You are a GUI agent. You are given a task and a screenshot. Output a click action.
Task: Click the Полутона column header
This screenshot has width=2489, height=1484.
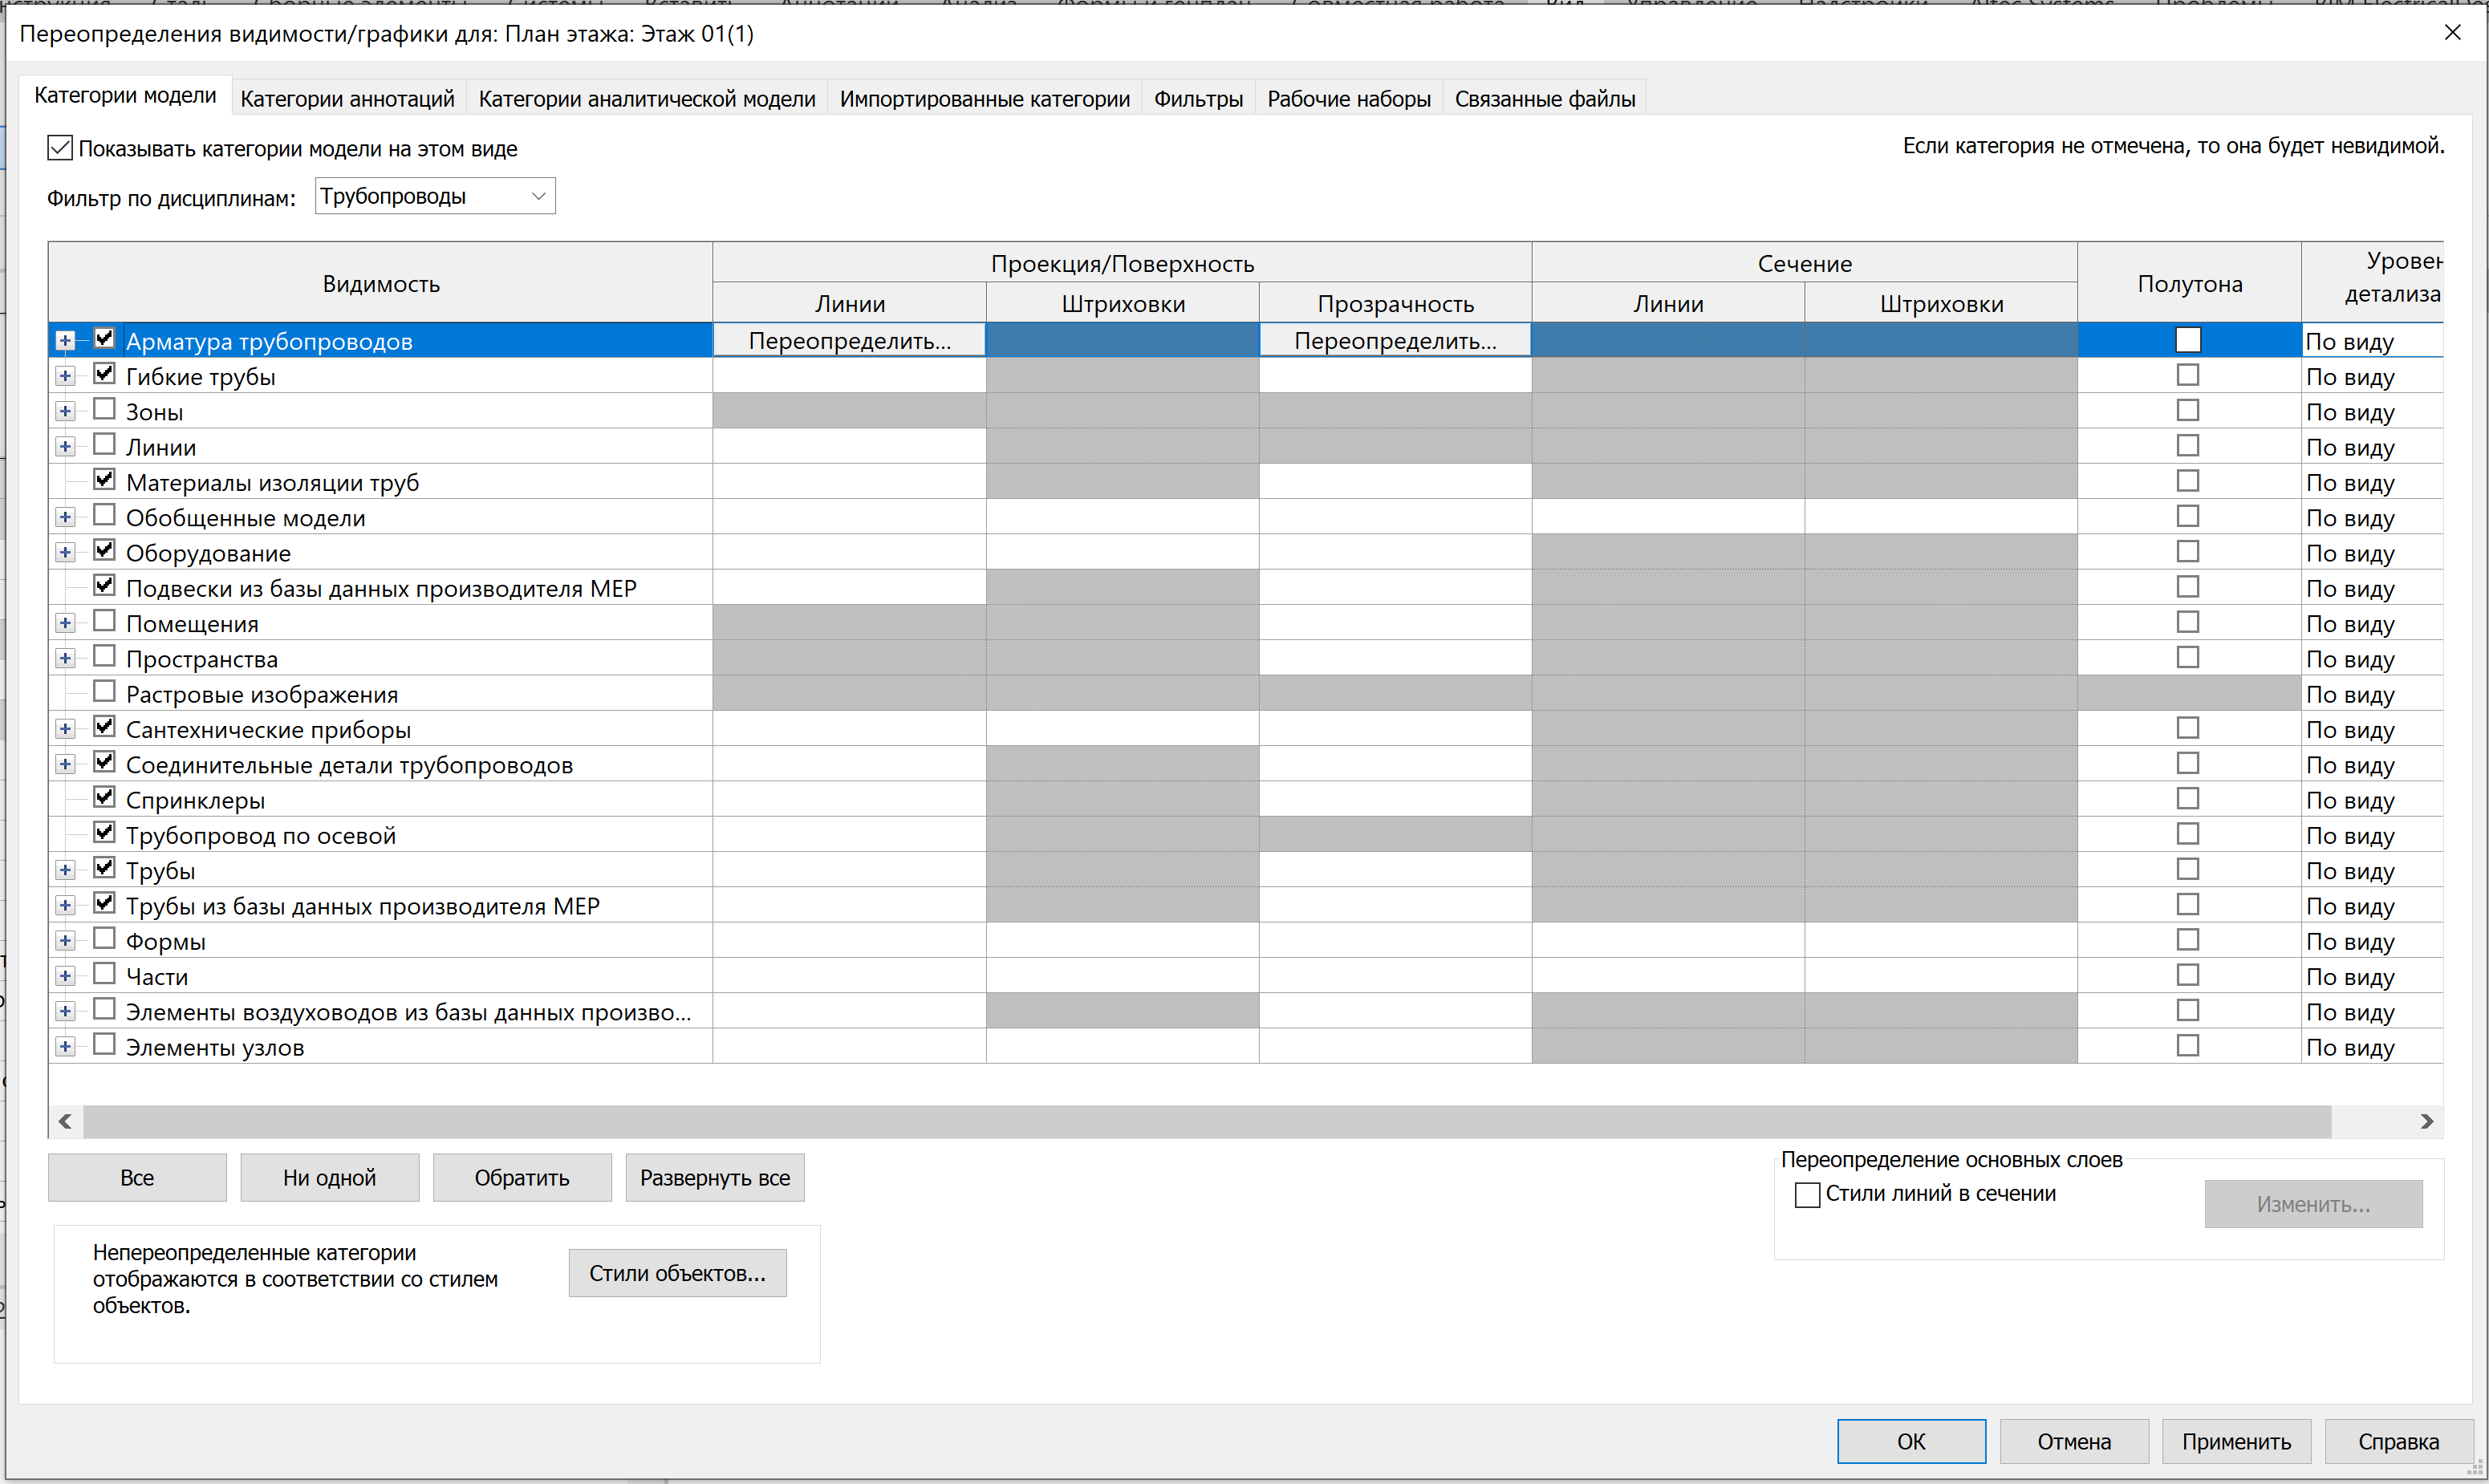point(2189,283)
